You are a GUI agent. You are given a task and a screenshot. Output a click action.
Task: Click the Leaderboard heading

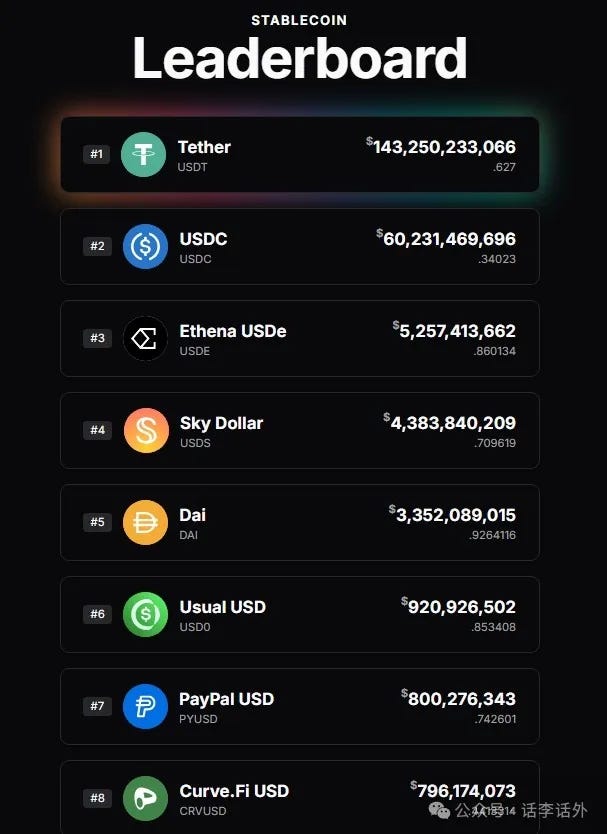pos(300,58)
